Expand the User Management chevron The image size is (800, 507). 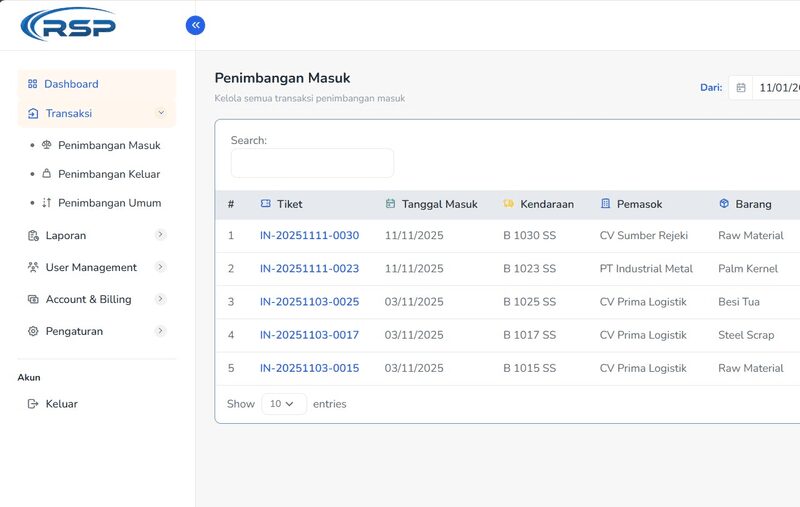click(160, 267)
